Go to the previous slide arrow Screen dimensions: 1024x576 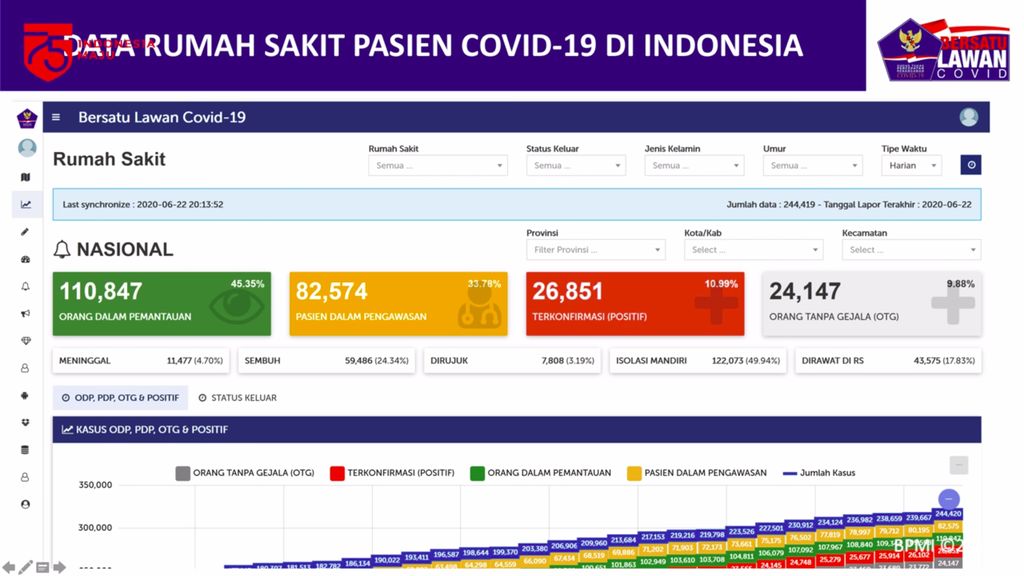coord(9,568)
